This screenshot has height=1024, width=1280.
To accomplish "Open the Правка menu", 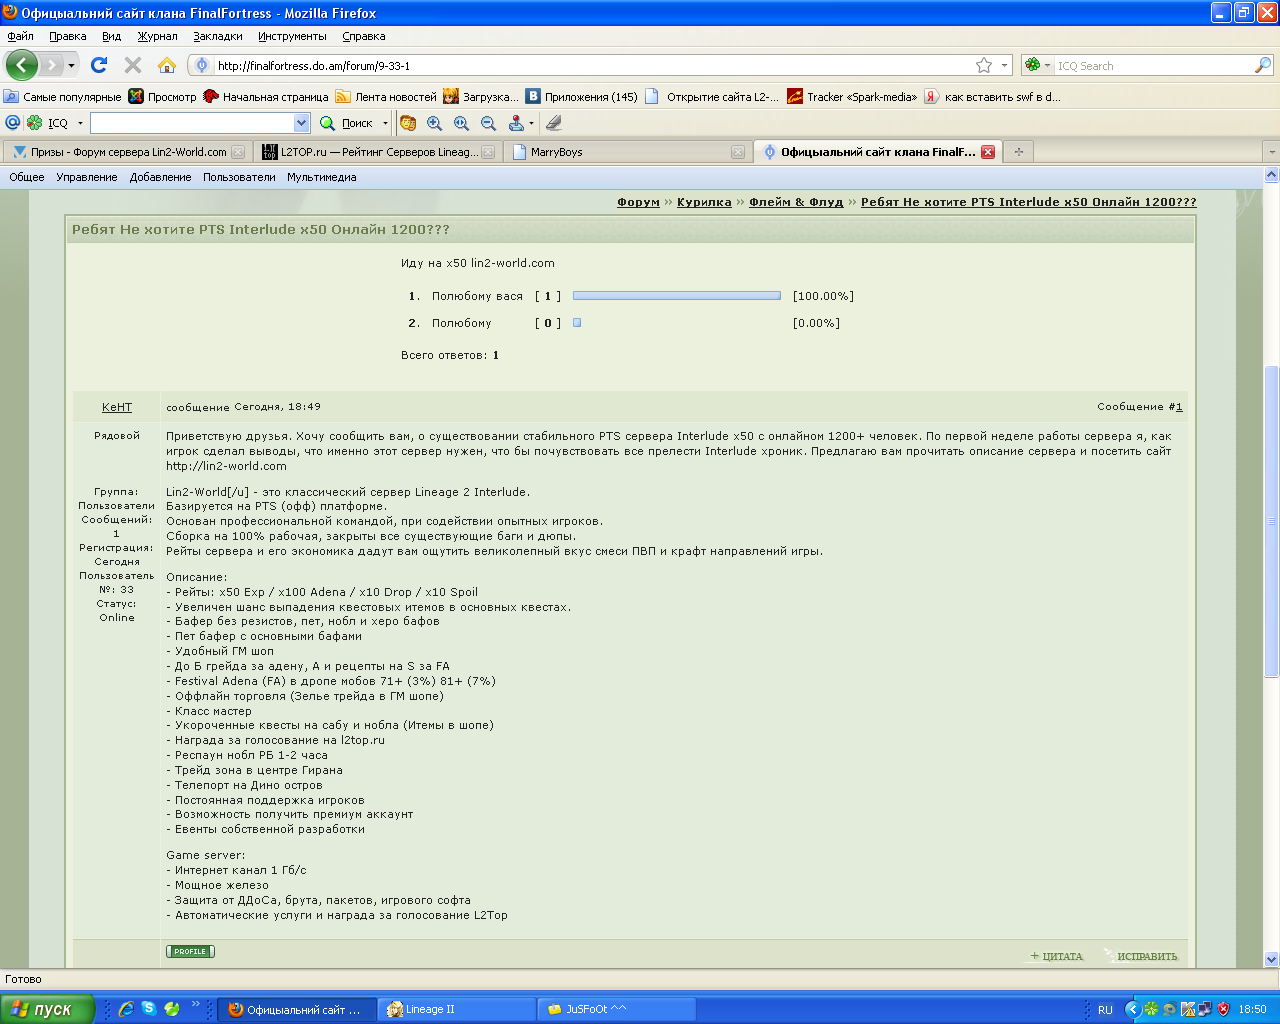I will (67, 36).
